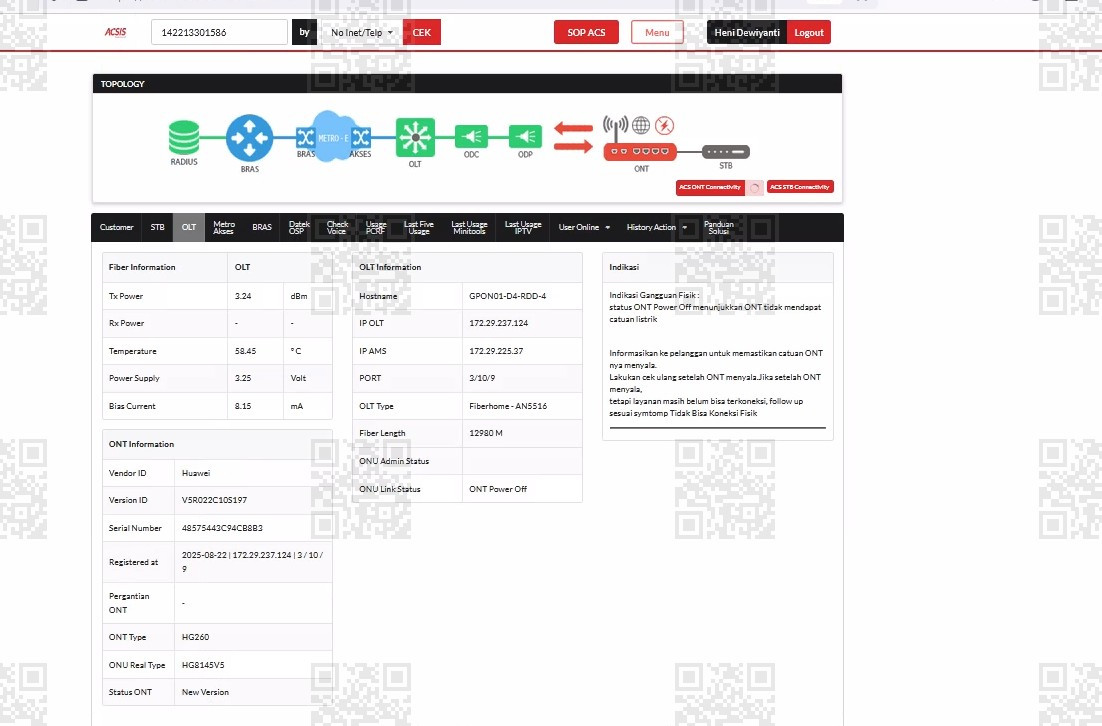Click the Heni Dewiyanti user button
1102x726 pixels.
pyautogui.click(x=747, y=32)
